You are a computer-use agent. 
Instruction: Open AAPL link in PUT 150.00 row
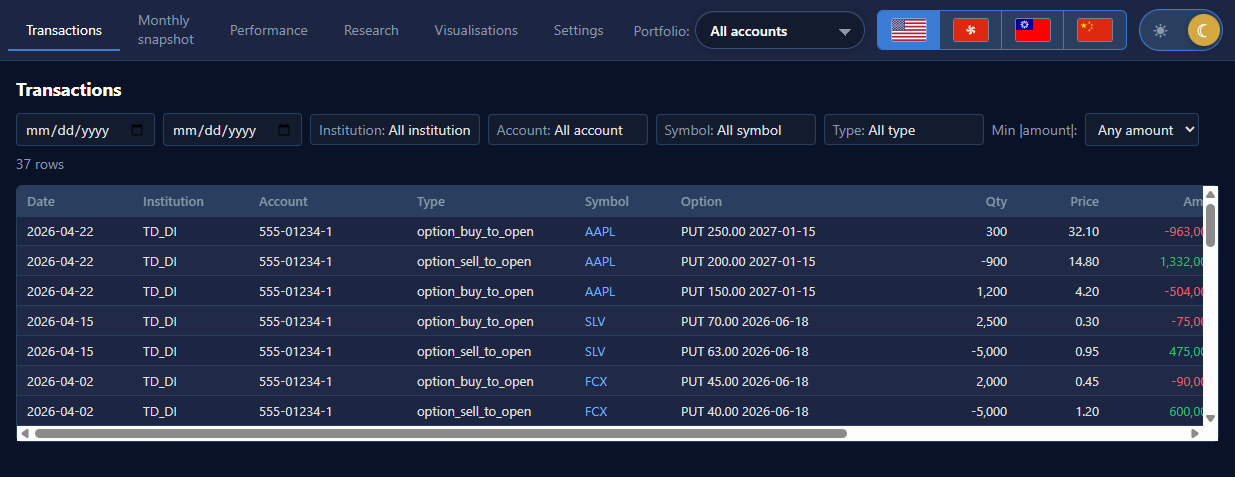[600, 291]
